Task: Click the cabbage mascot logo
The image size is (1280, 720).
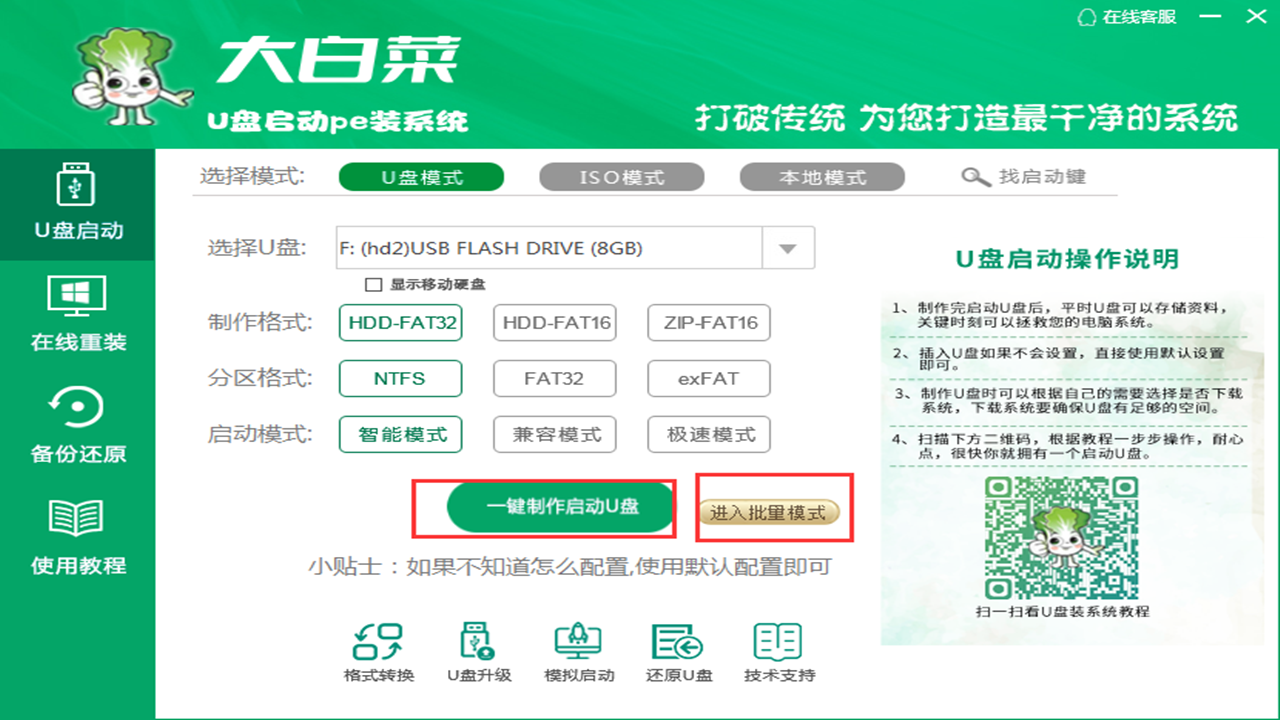Action: point(132,78)
